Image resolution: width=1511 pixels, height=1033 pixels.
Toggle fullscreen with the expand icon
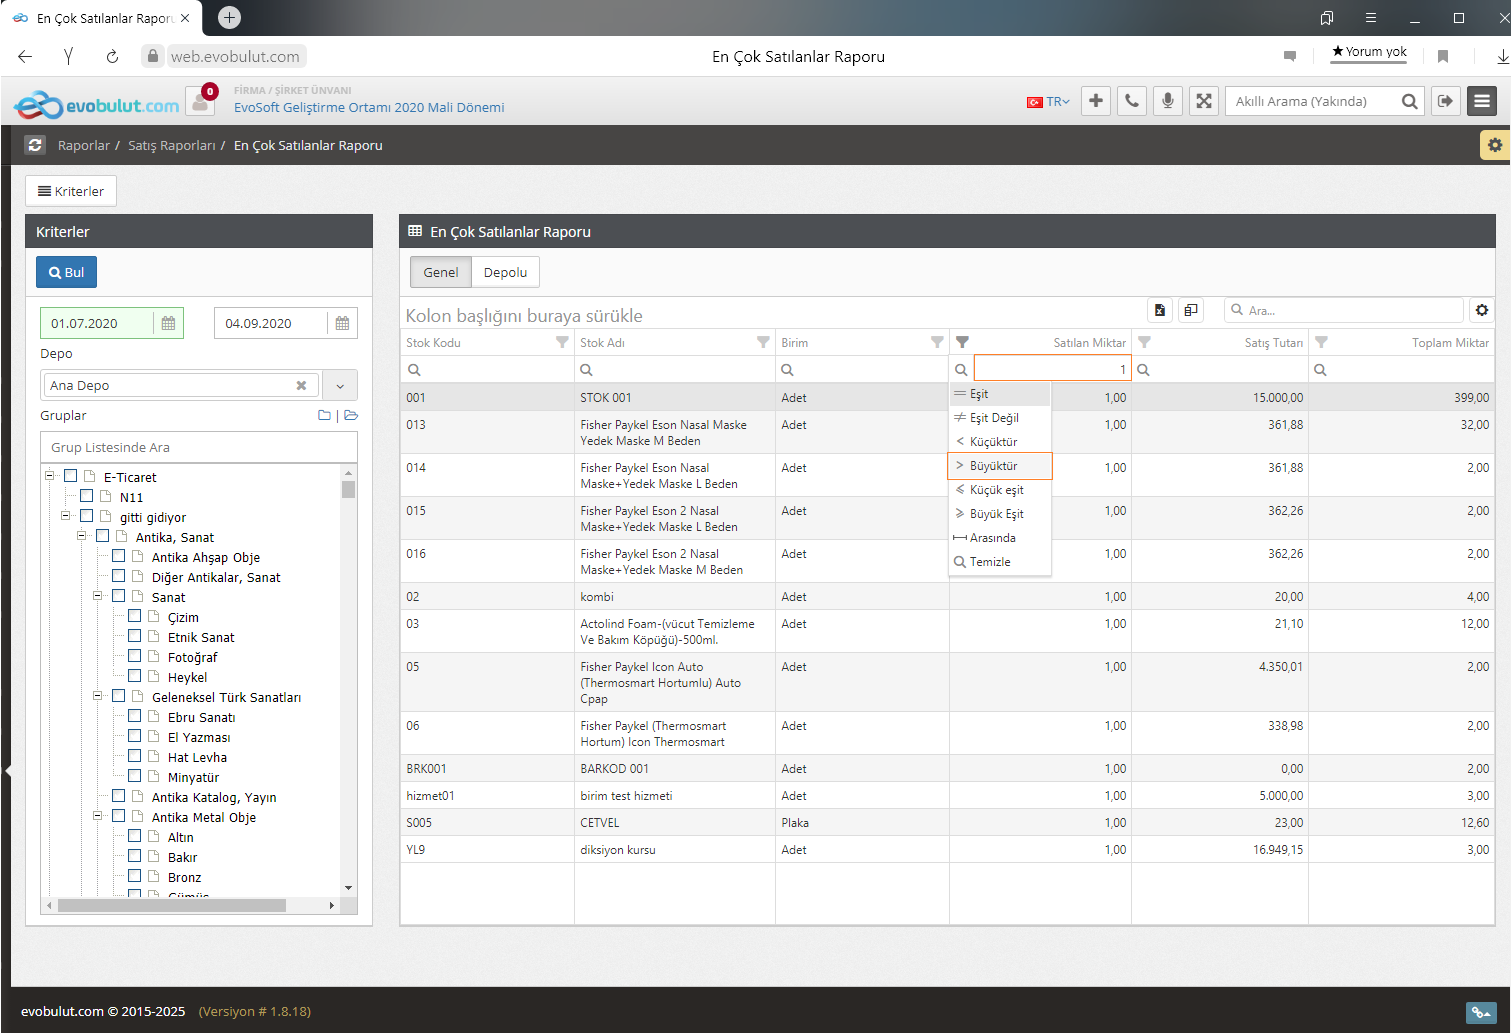click(1204, 101)
